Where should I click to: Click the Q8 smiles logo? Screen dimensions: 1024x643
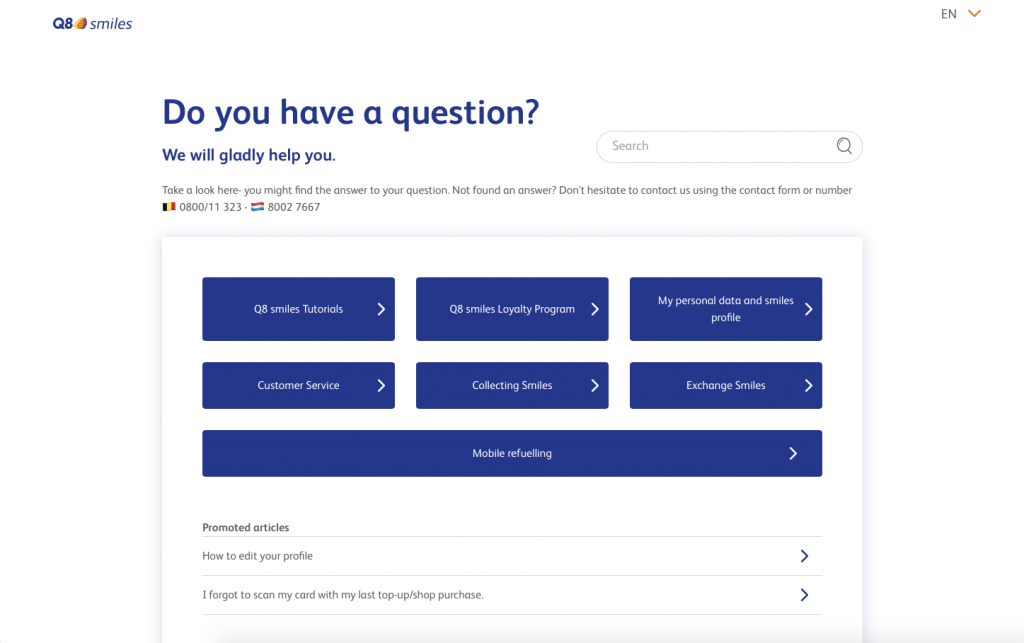pyautogui.click(x=92, y=23)
